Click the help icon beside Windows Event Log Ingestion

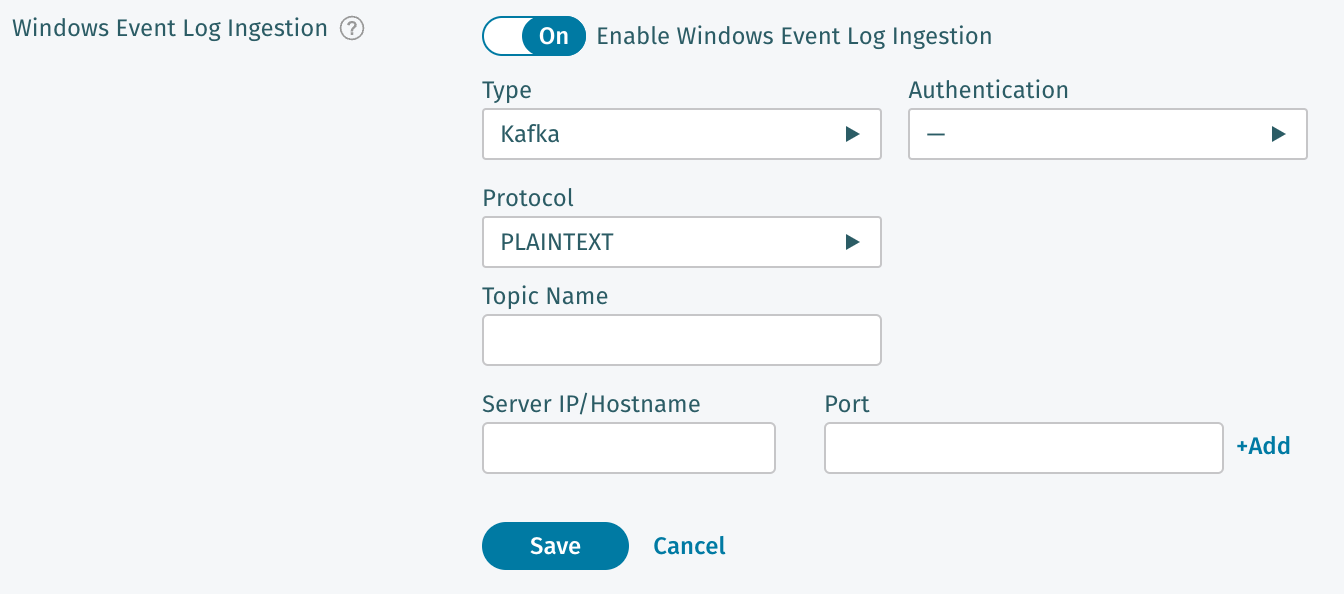[351, 29]
